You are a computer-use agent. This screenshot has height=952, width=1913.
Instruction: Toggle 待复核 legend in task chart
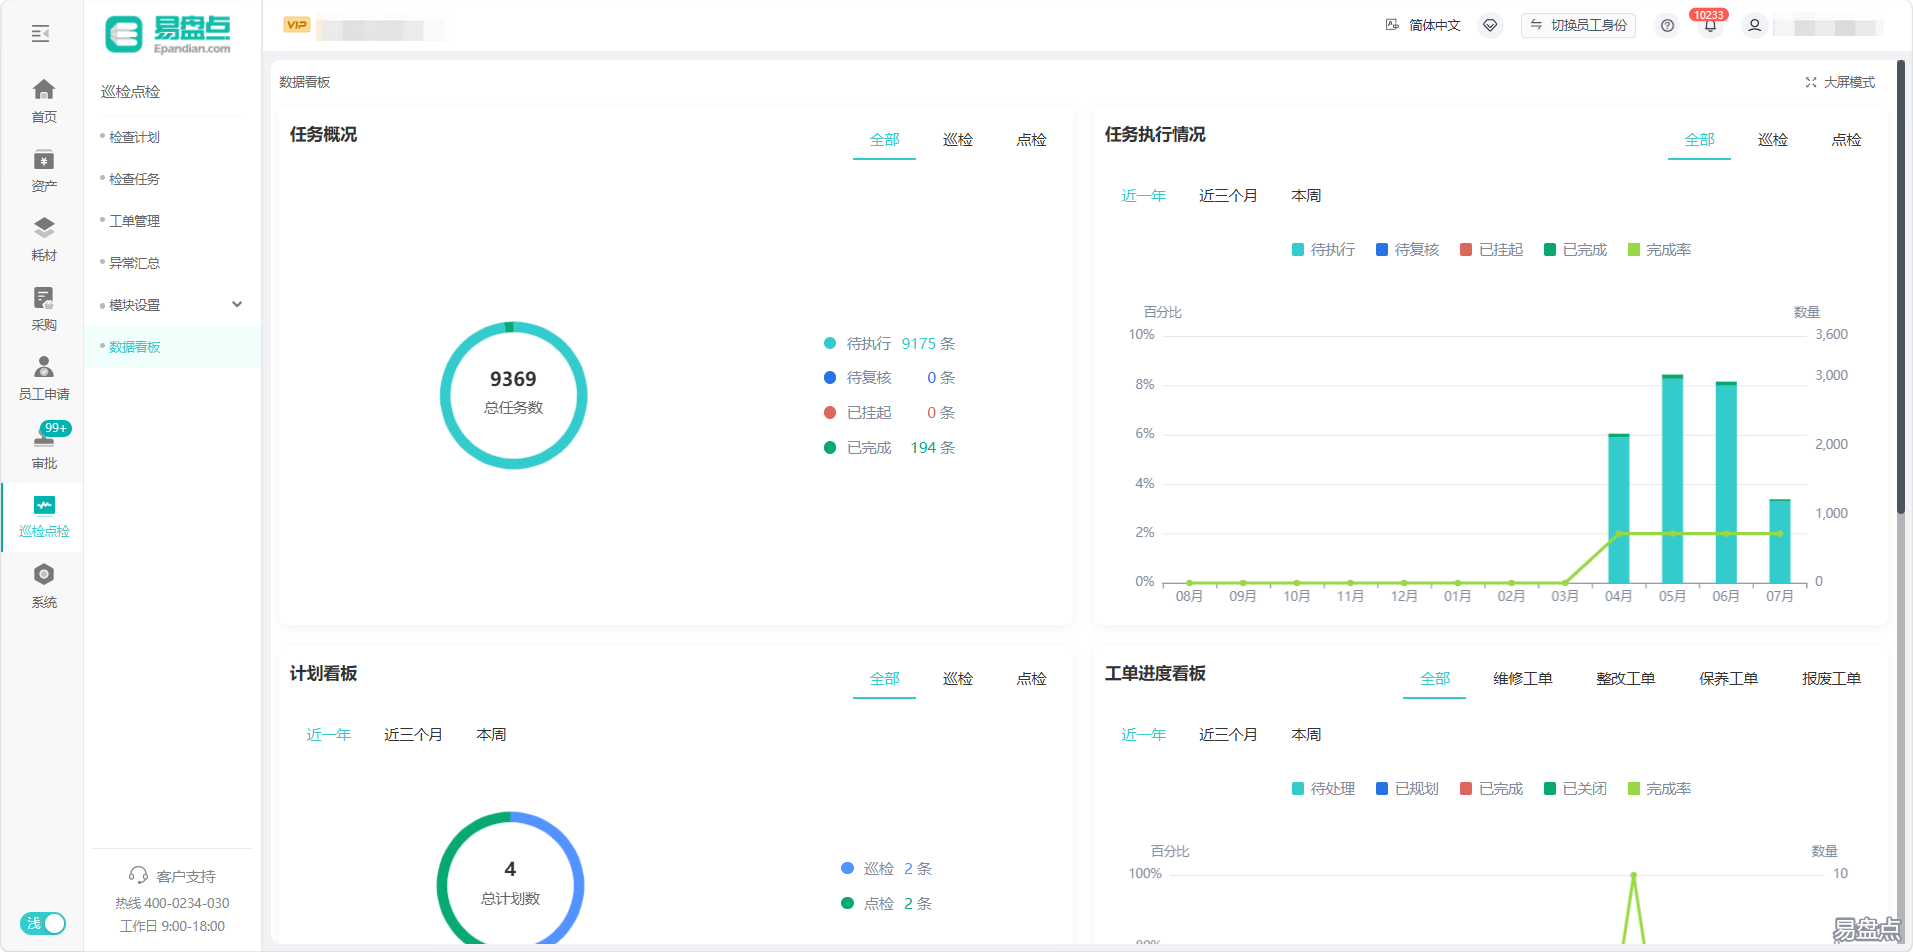[1407, 250]
